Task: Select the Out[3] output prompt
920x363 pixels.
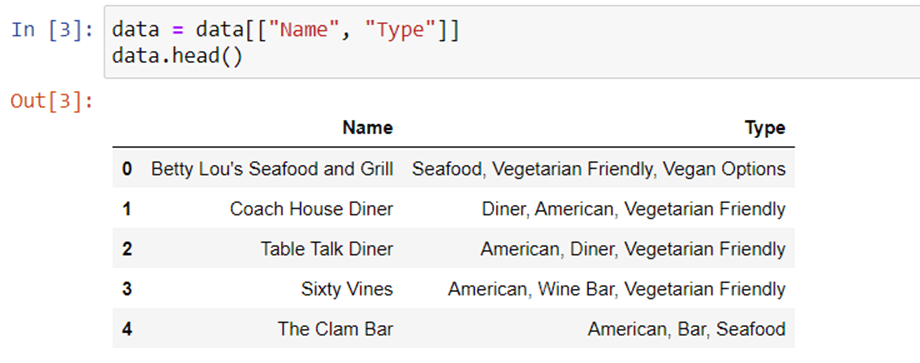Action: (x=52, y=101)
